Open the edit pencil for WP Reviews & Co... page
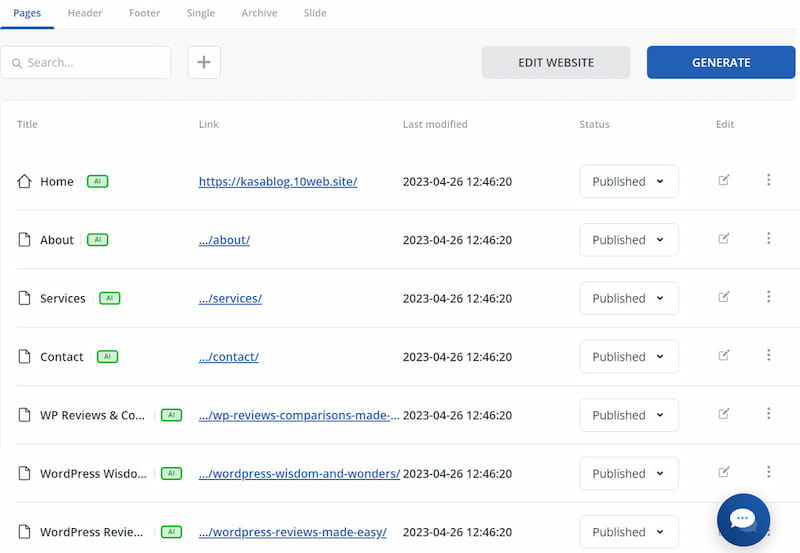 click(x=723, y=414)
